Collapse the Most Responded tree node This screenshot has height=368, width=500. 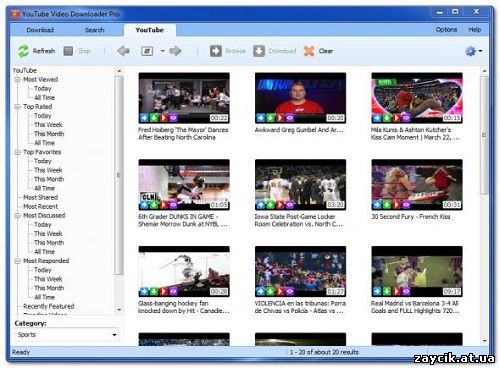(17, 261)
